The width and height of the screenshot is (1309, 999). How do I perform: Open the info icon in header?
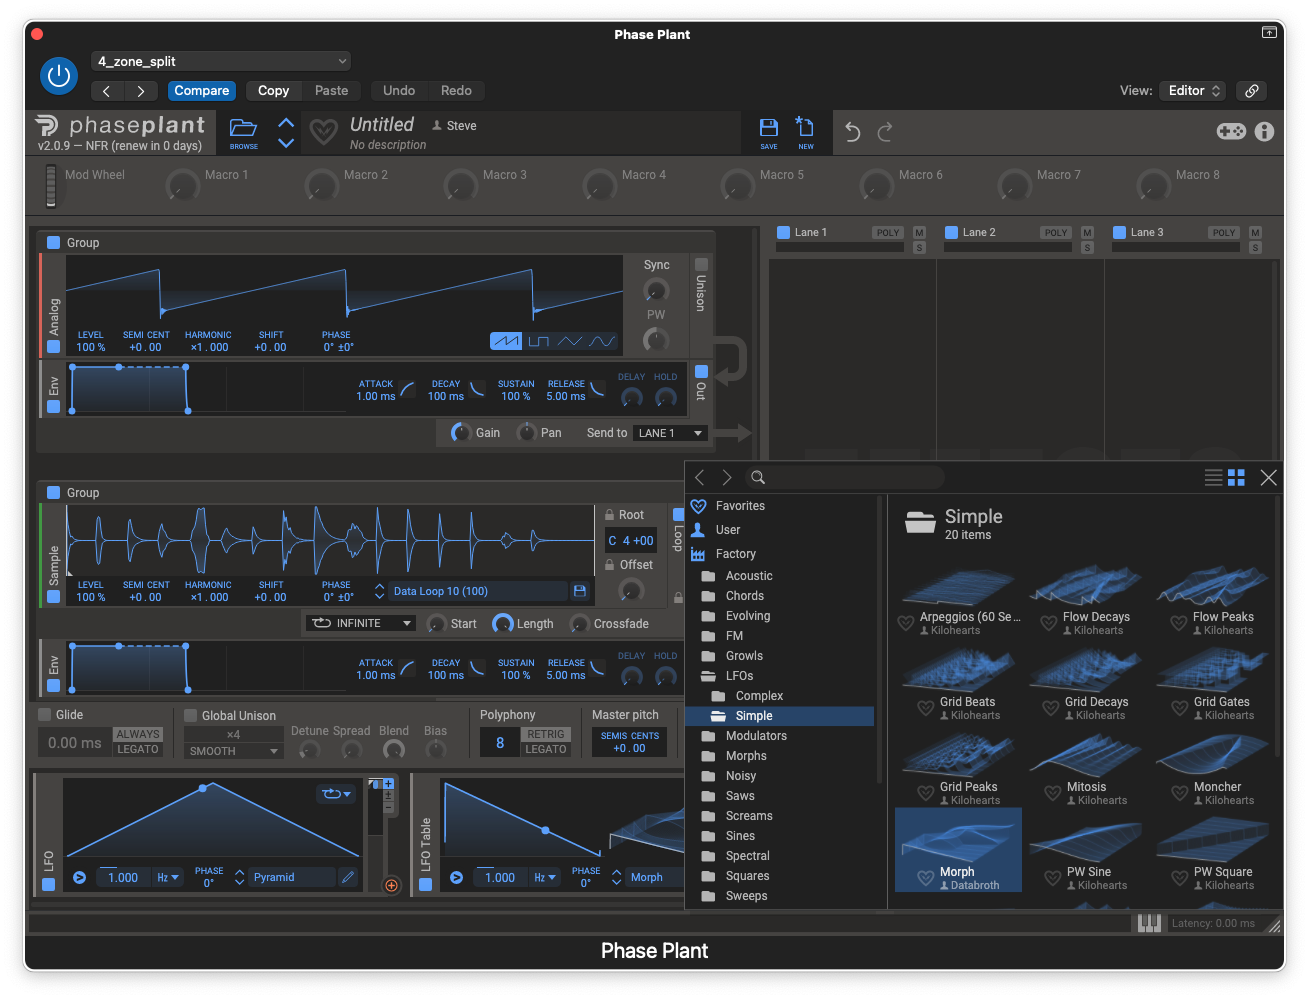coord(1264,132)
